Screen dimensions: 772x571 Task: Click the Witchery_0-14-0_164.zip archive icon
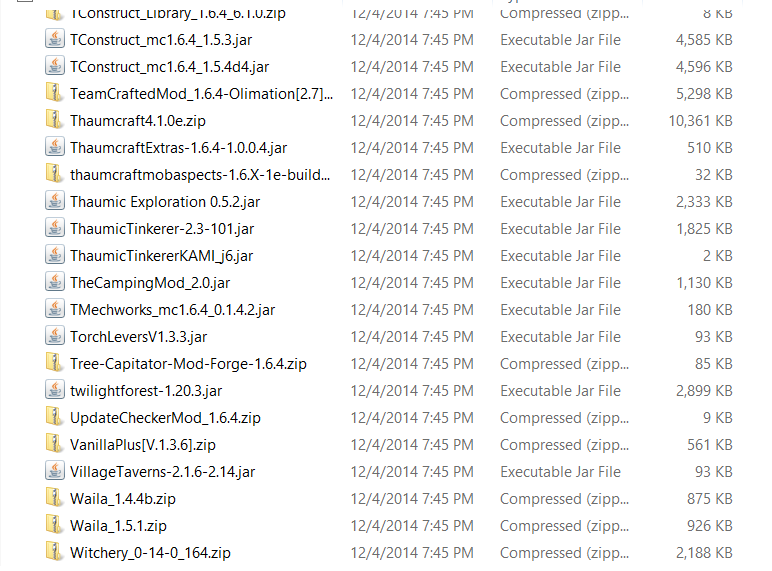click(55, 552)
